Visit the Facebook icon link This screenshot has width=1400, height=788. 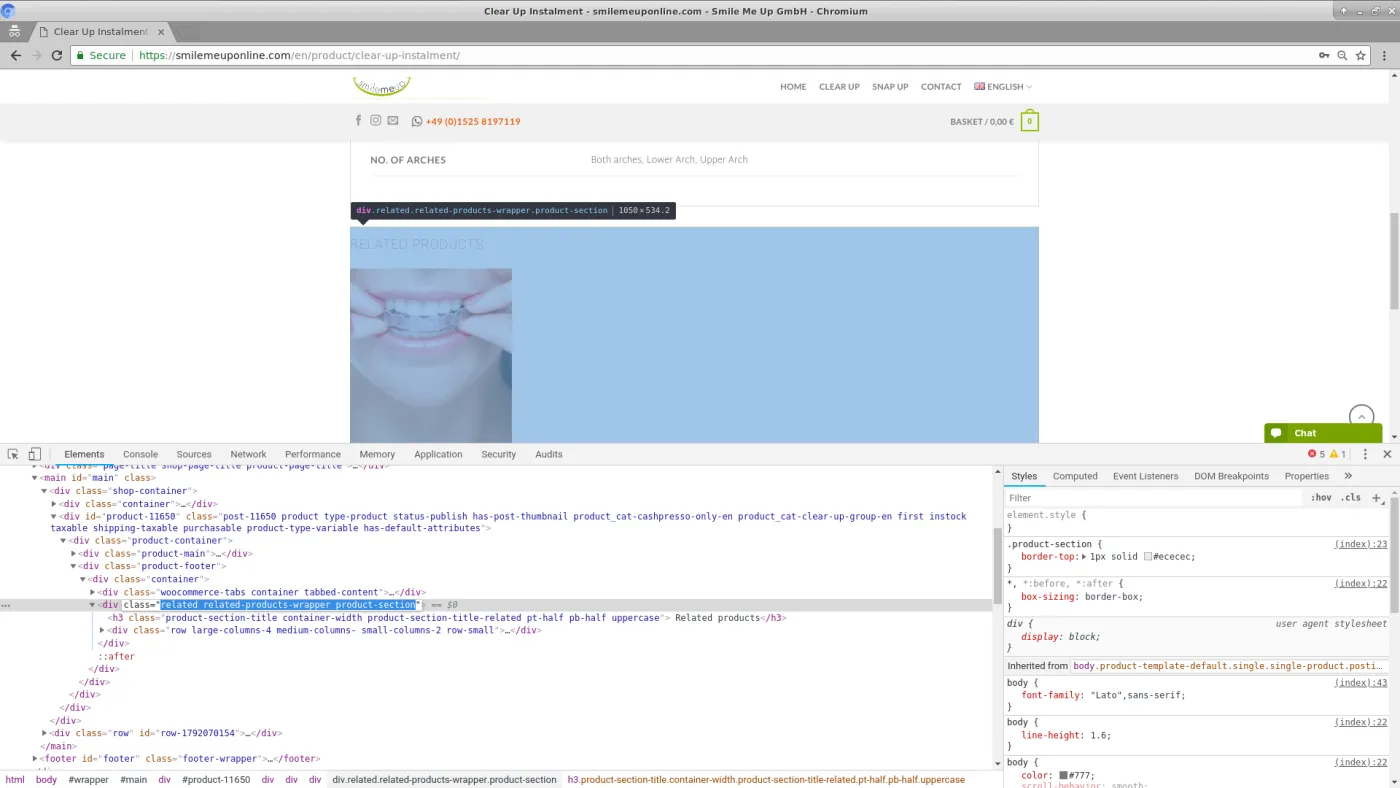[x=359, y=121]
